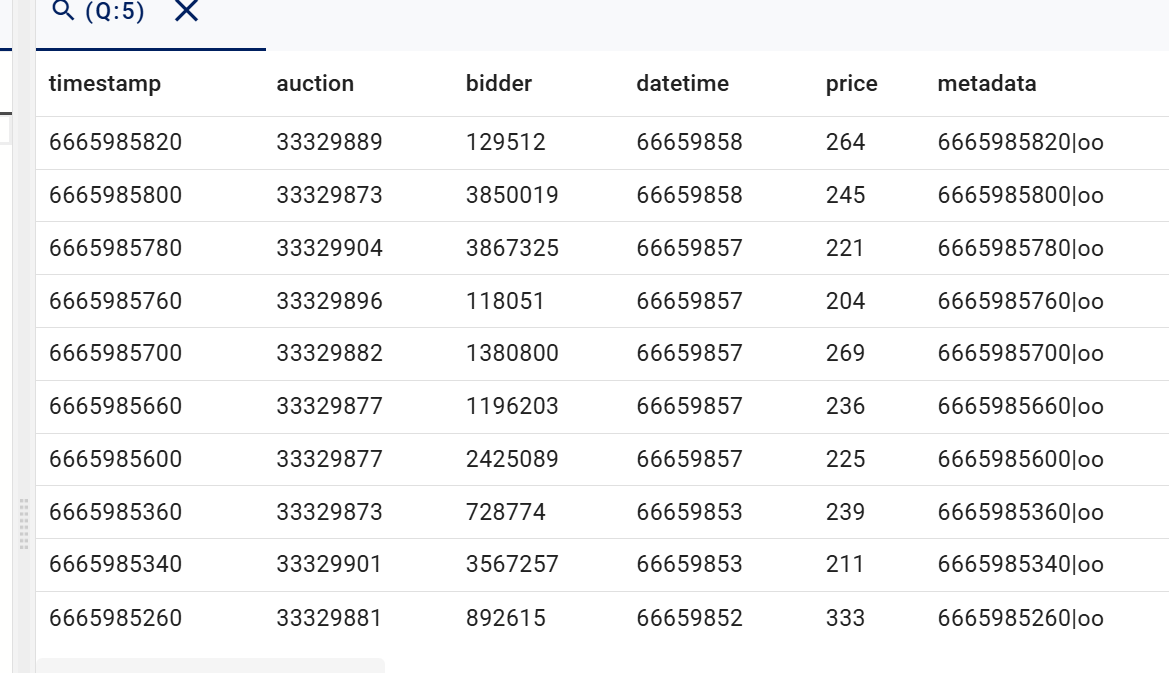Click the metadata column header
1169x673 pixels.
tap(986, 84)
